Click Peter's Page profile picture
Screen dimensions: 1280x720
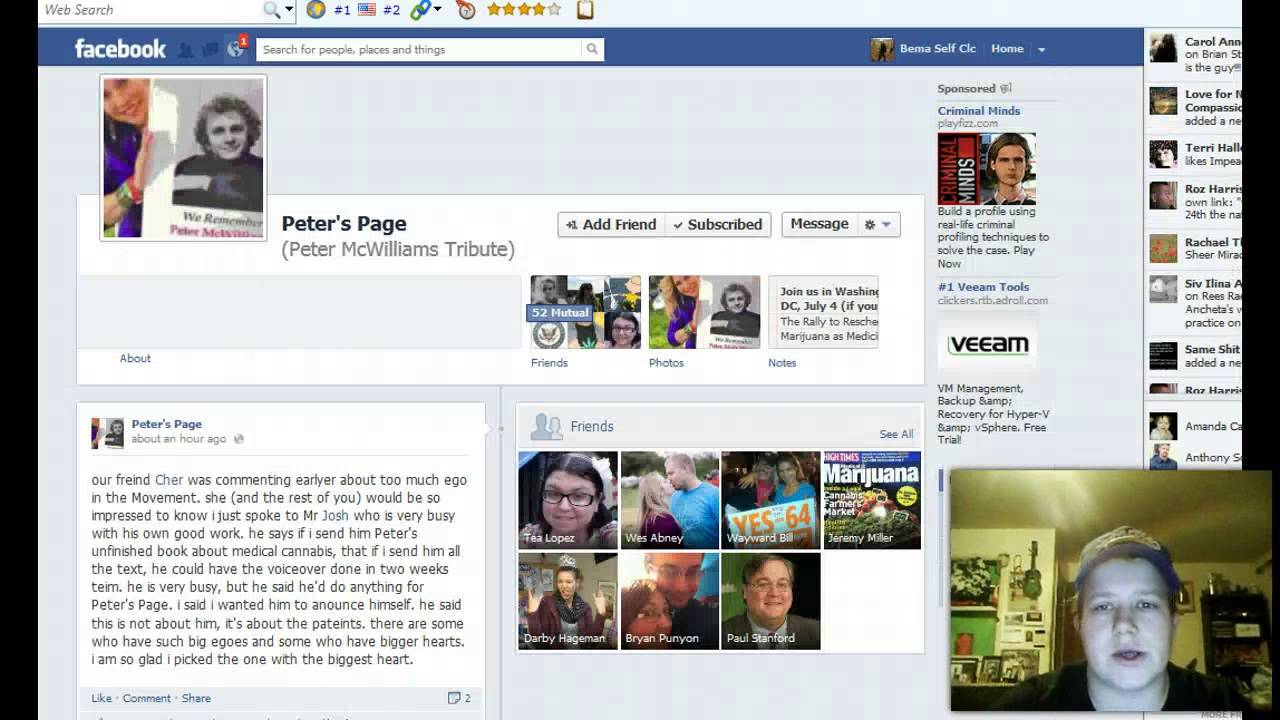tap(183, 158)
